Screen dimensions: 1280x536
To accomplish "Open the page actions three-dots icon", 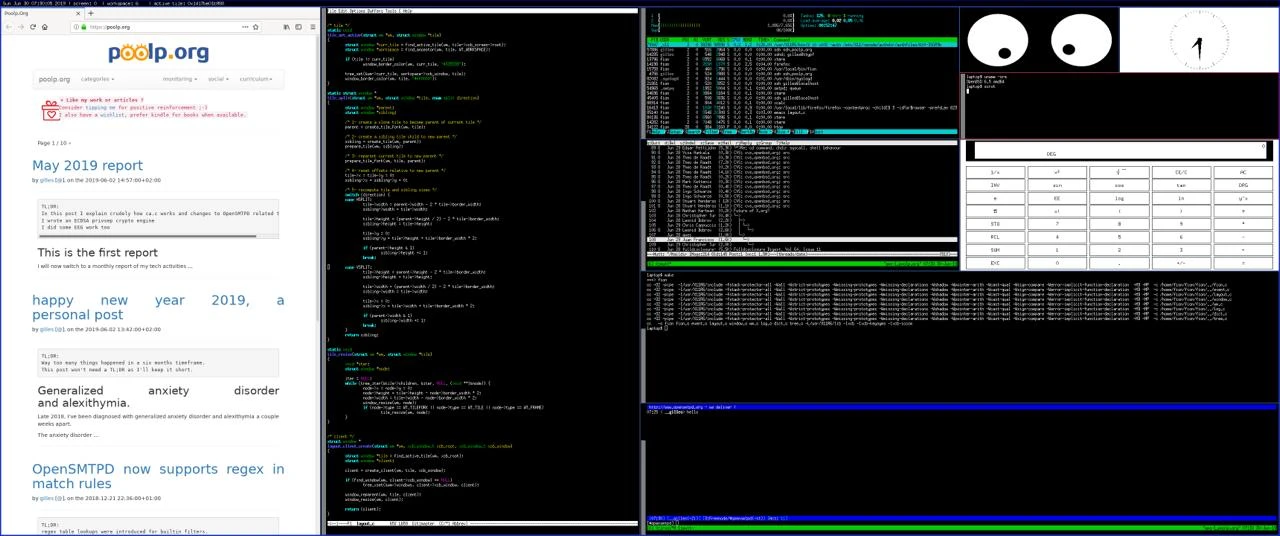I will pos(243,27).
